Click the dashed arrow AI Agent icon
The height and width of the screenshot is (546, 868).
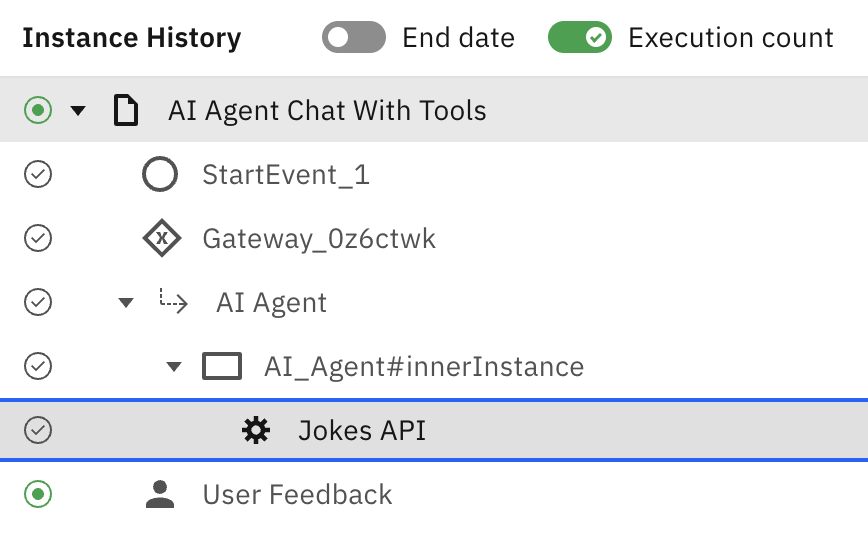[174, 302]
